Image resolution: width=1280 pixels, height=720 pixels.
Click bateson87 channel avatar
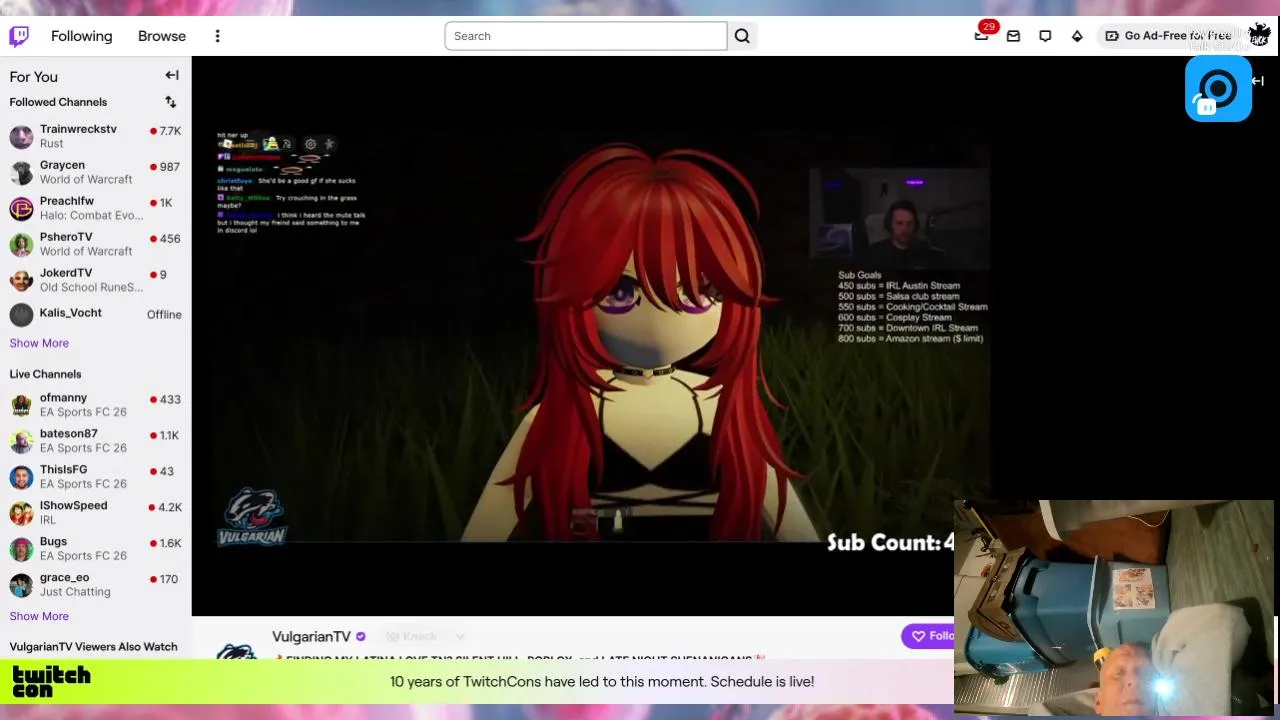pos(21,441)
